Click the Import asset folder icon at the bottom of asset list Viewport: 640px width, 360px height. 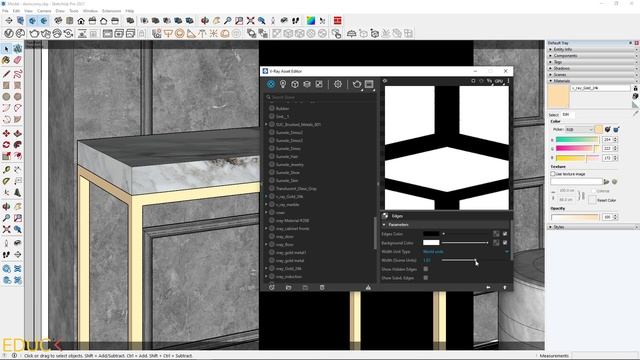point(289,287)
